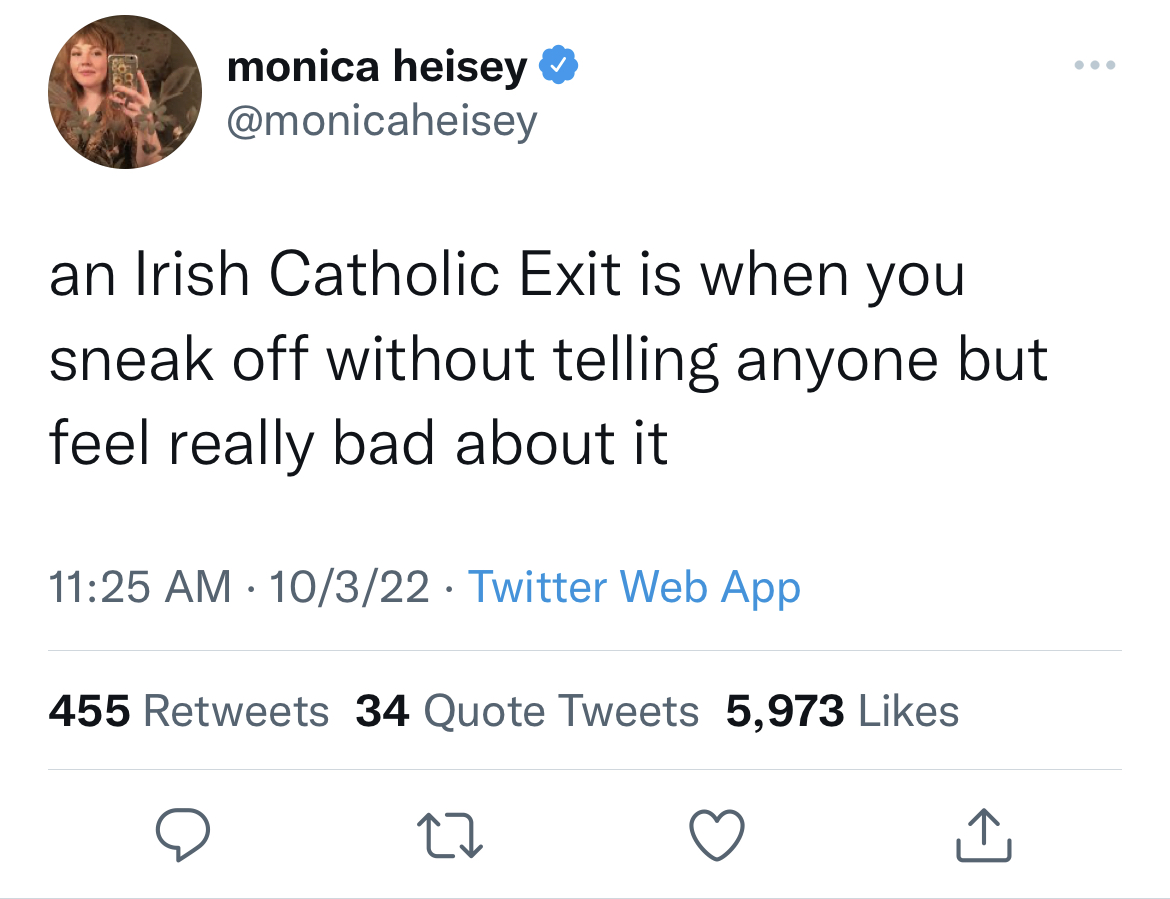The height and width of the screenshot is (899, 1170).
Task: Open the reply composer via speech bubble icon
Action: pyautogui.click(x=184, y=834)
